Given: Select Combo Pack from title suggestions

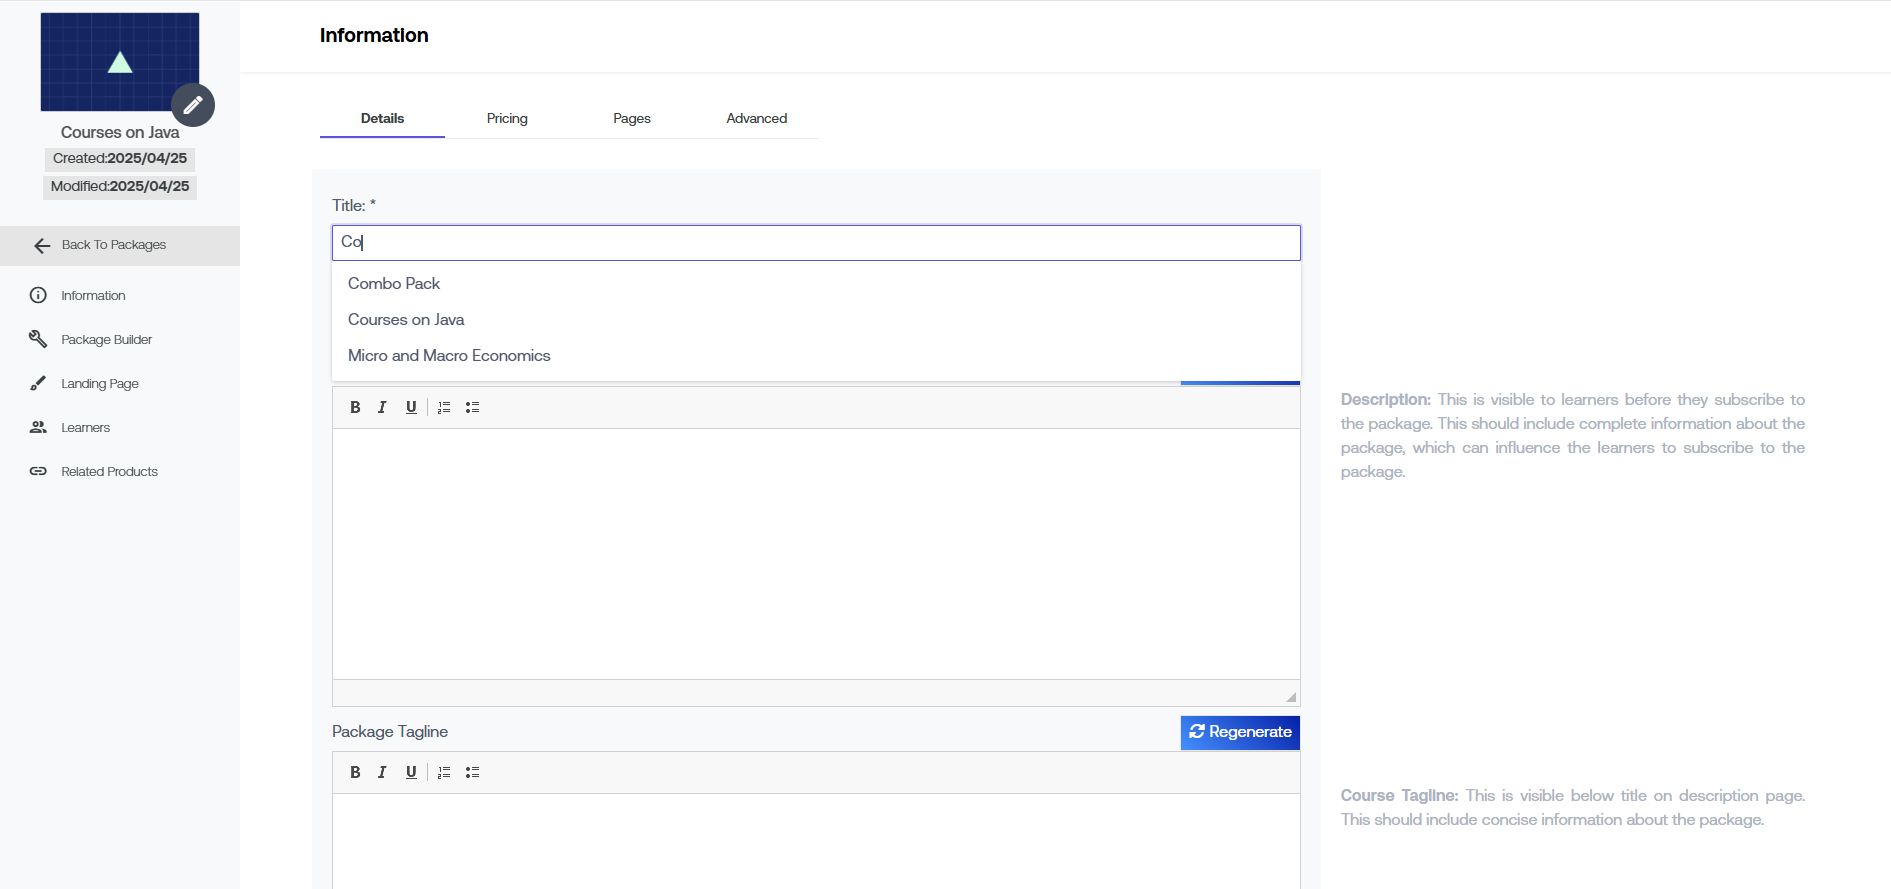Looking at the screenshot, I should point(394,284).
